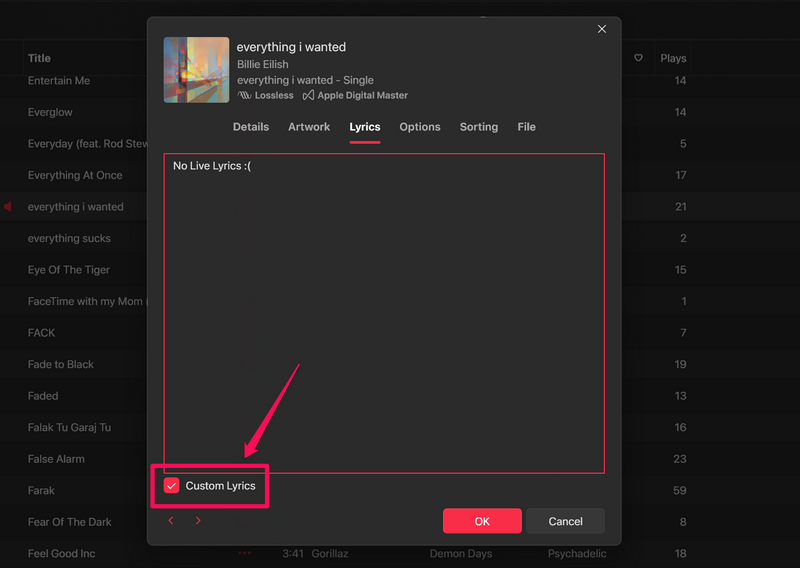The image size is (800, 568).
Task: Sort by the Plays column header
Action: coord(673,58)
